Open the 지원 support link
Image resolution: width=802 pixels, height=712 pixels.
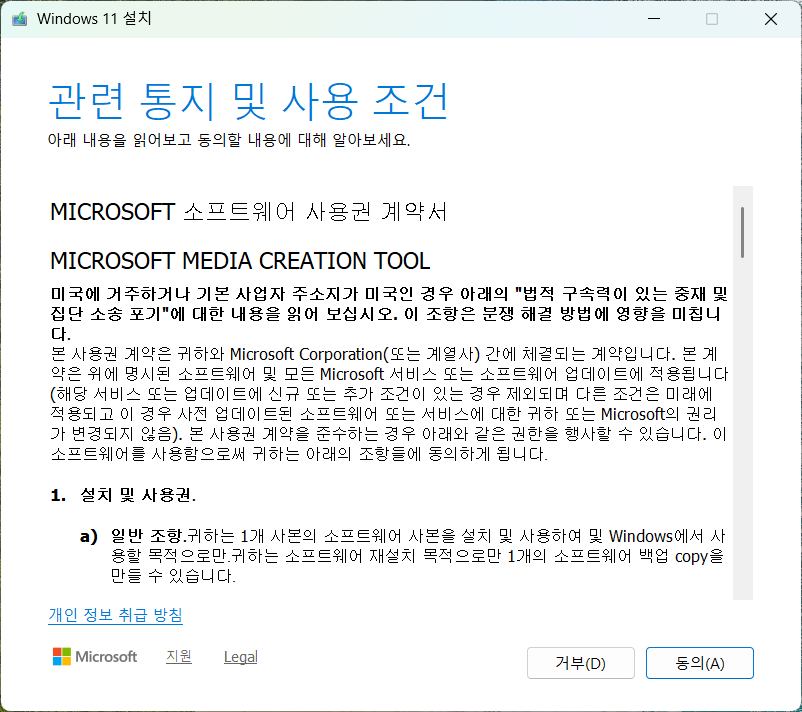pos(179,657)
